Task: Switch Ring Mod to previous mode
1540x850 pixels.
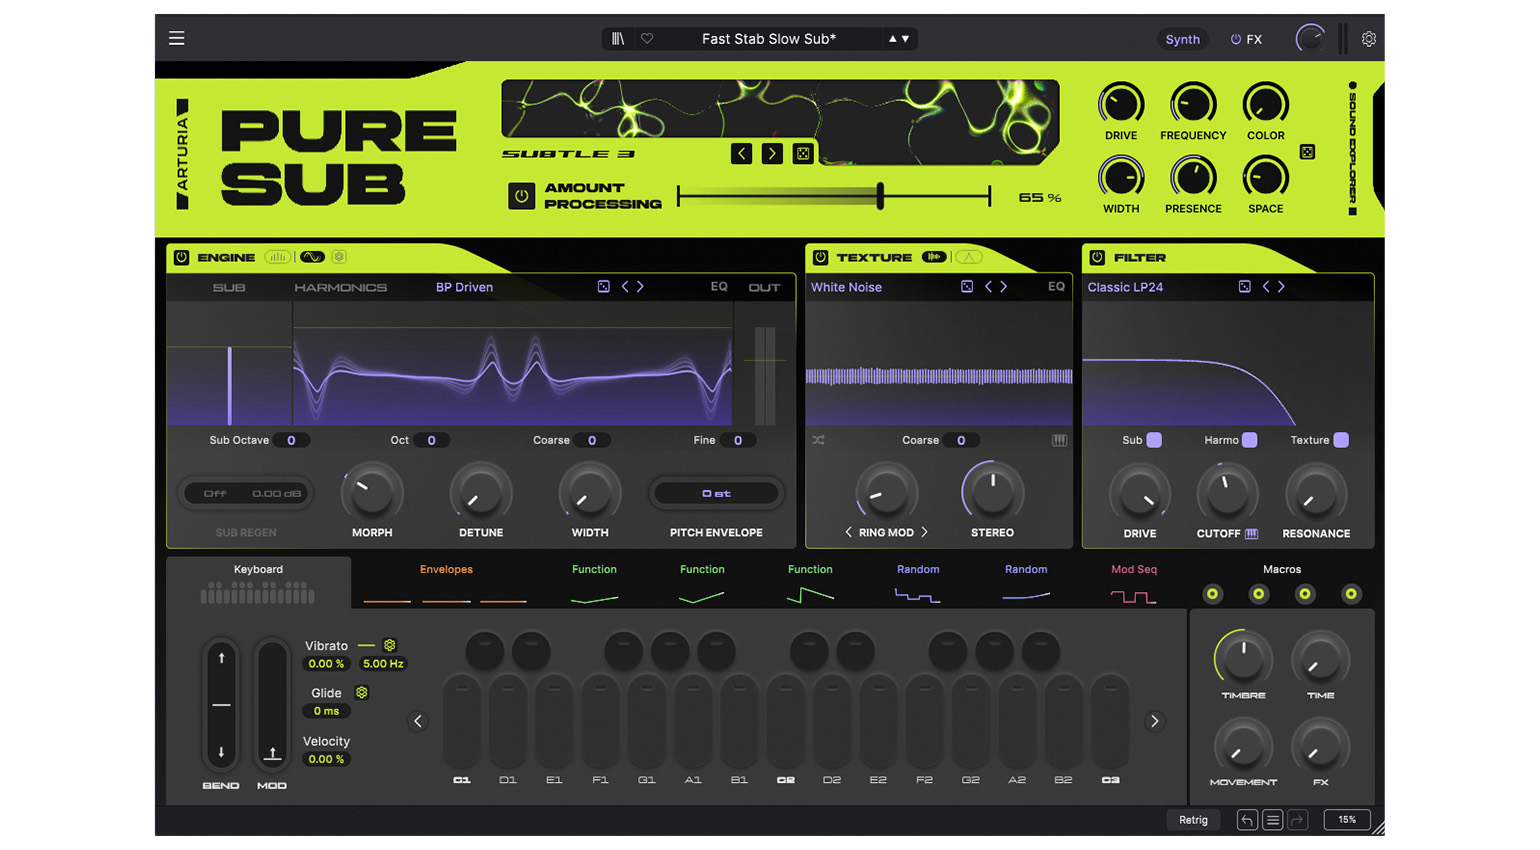Action: 848,533
